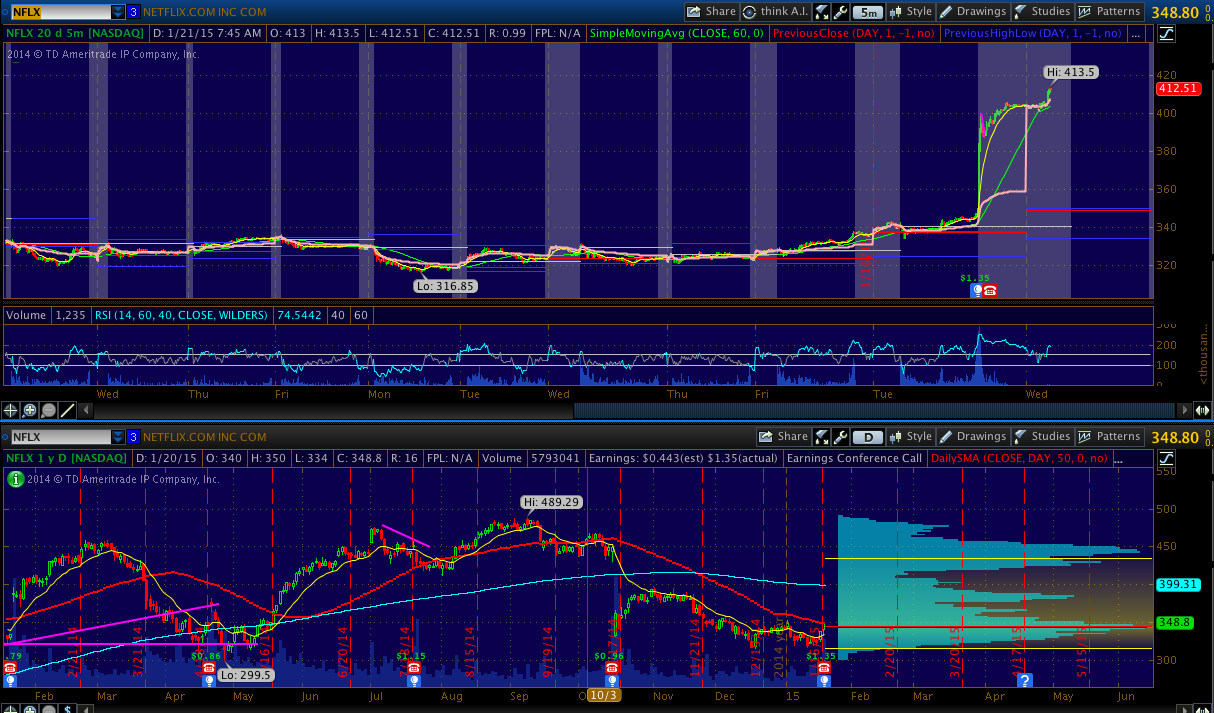The height and width of the screenshot is (713, 1214).
Task: Toggle the lower chart scale curve button
Action: 1168,458
